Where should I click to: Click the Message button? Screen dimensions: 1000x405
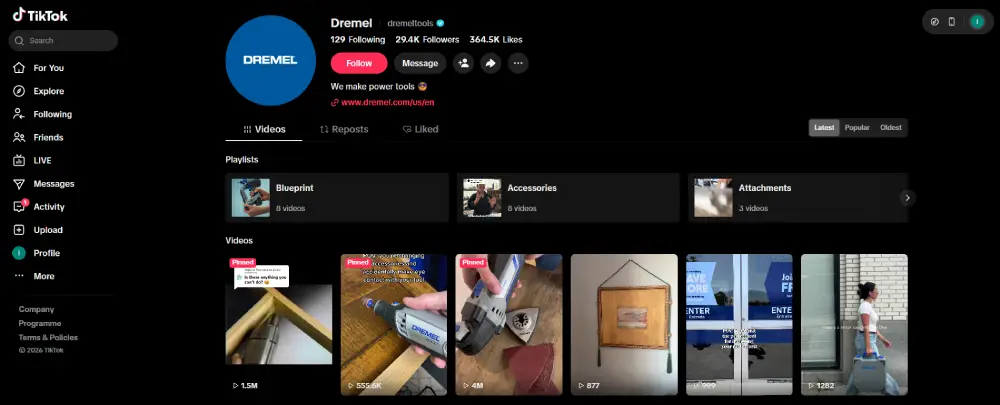(x=420, y=63)
